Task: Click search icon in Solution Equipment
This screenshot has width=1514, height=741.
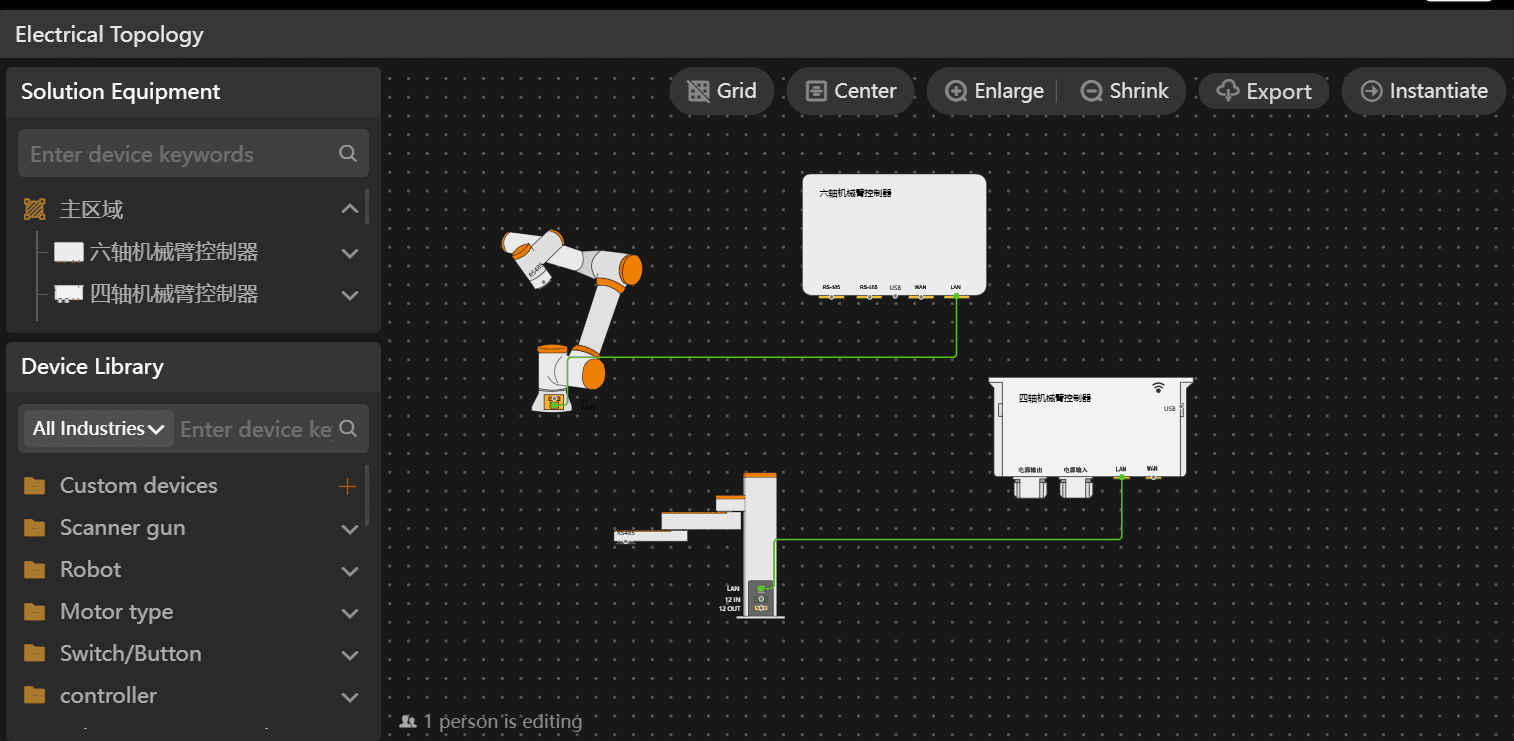Action: tap(348, 153)
